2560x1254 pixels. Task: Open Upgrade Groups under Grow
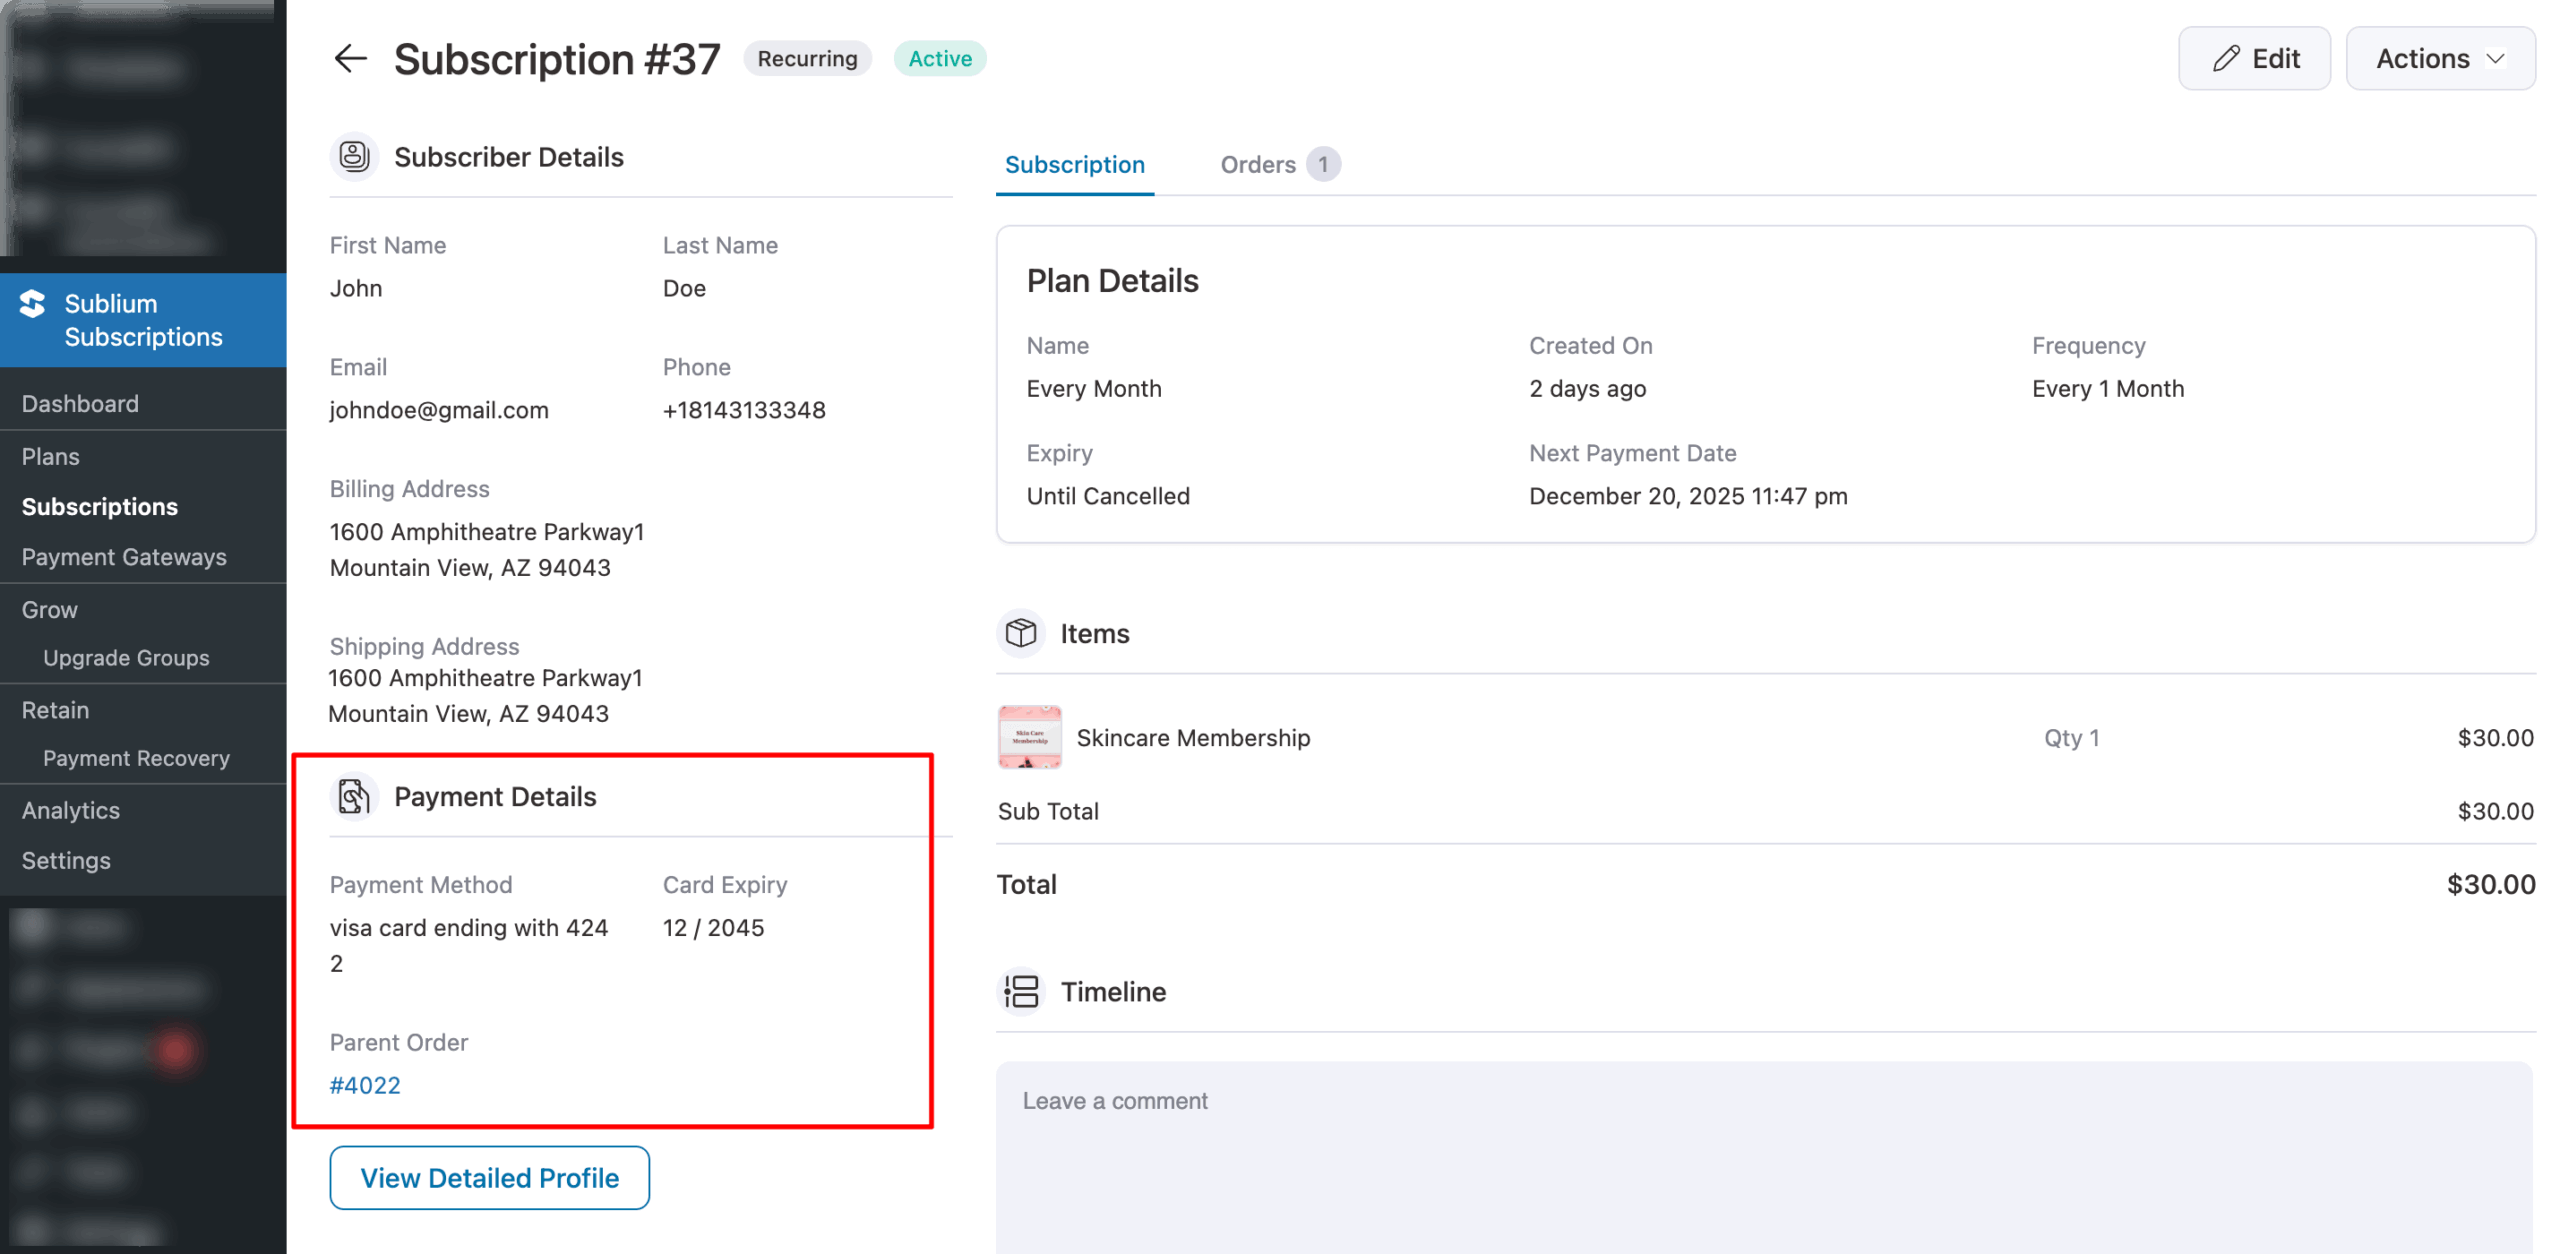pyautogui.click(x=126, y=658)
